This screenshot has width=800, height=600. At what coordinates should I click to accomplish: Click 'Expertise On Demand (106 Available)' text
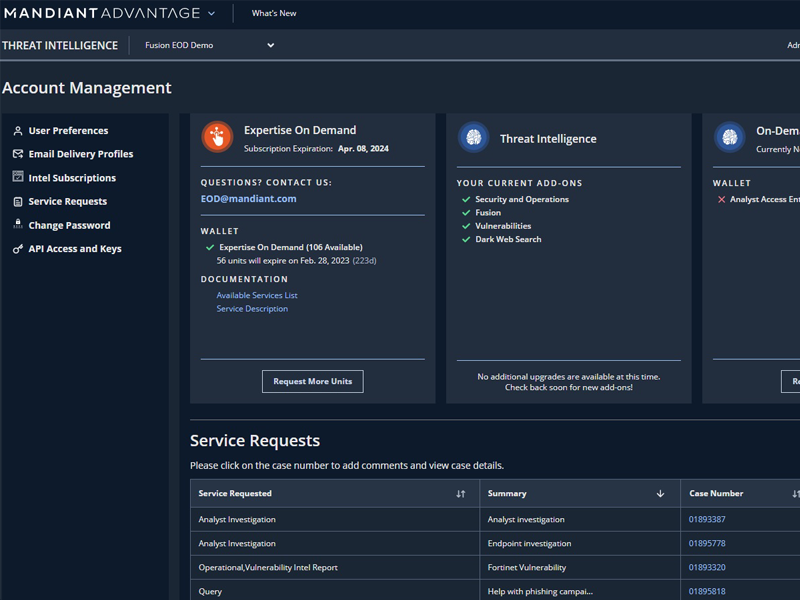click(x=291, y=247)
